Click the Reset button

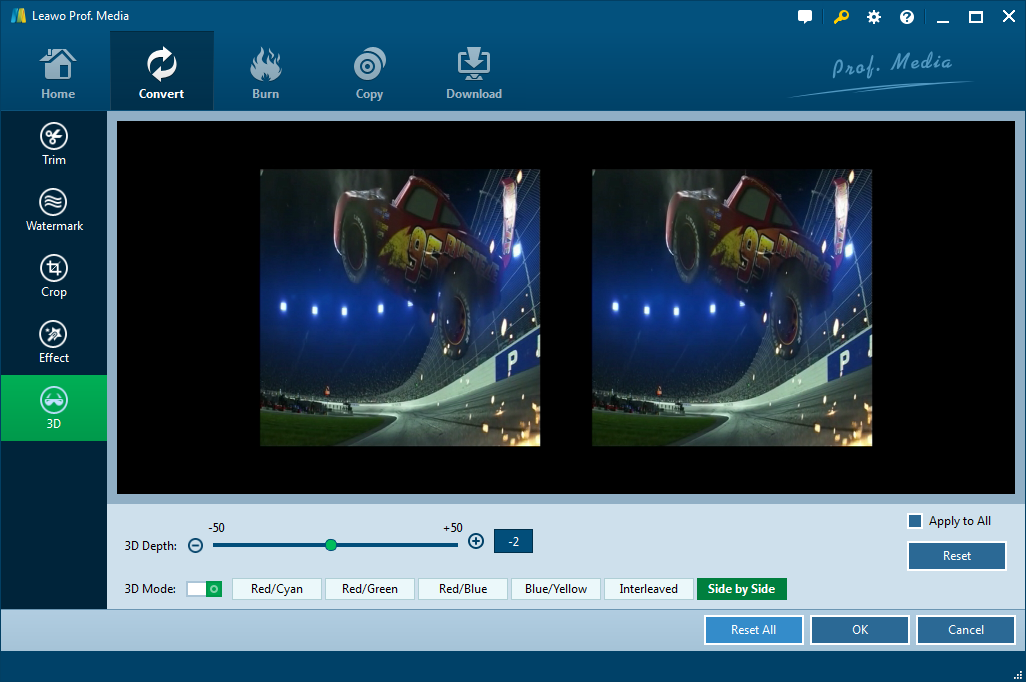[957, 556]
